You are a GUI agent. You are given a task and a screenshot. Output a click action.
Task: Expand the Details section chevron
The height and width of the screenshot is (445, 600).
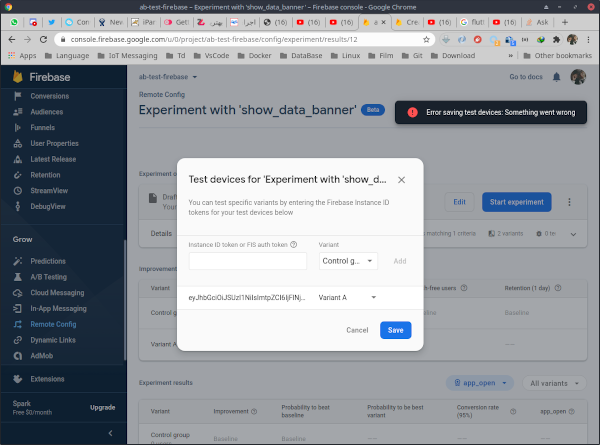(x=573, y=234)
